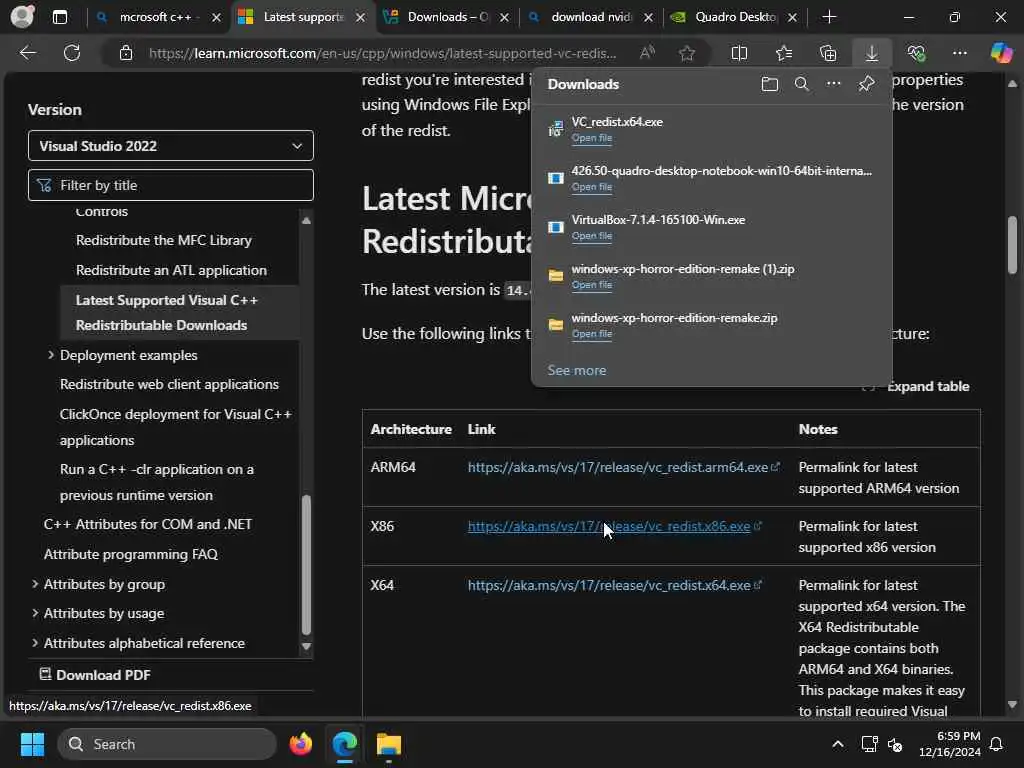The height and width of the screenshot is (768, 1024).
Task: Open file for windows-xp-horror-edition-remake (1).zip
Action: [x=592, y=285]
